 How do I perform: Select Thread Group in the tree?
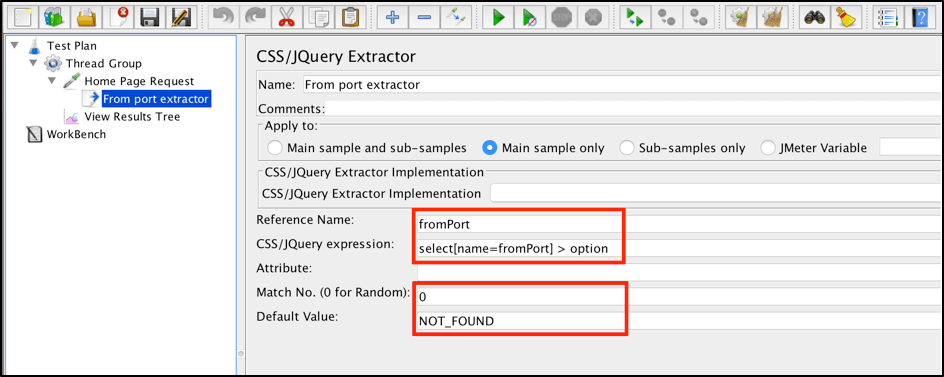[104, 63]
